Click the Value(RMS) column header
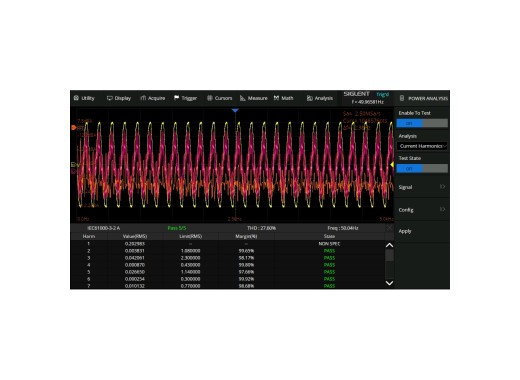 click(x=135, y=236)
